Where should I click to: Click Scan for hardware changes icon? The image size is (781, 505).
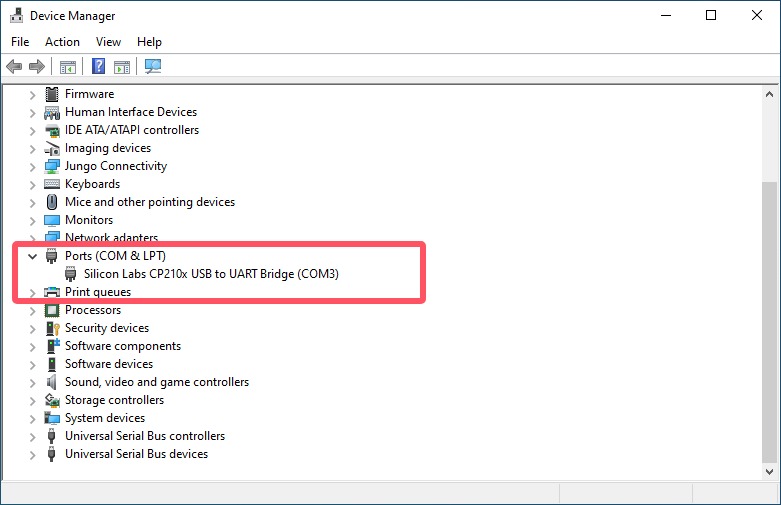point(153,67)
